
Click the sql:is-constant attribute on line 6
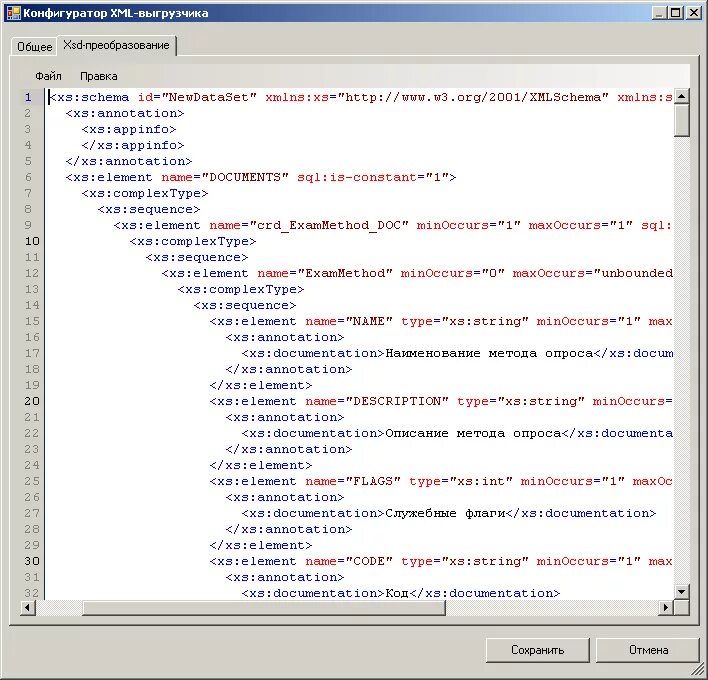[357, 177]
